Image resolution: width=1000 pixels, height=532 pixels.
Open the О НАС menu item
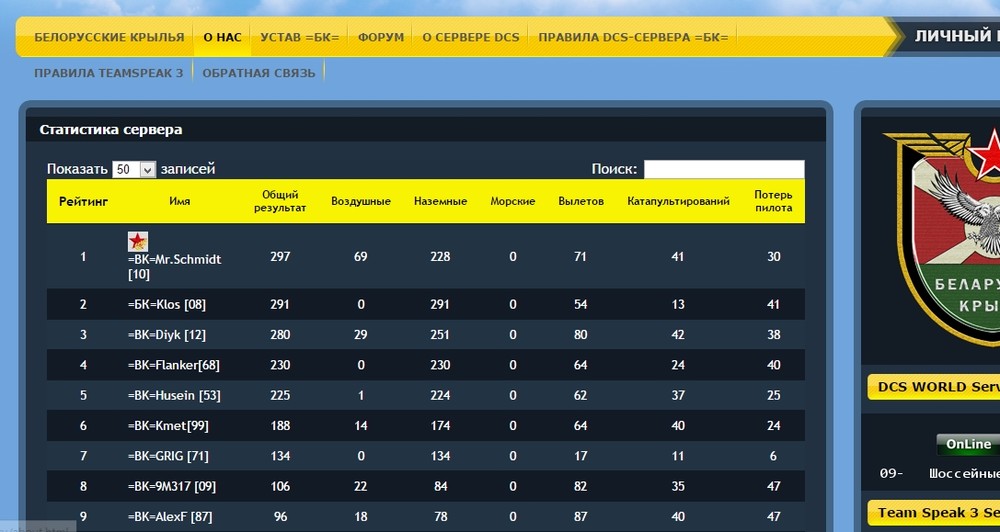[222, 37]
